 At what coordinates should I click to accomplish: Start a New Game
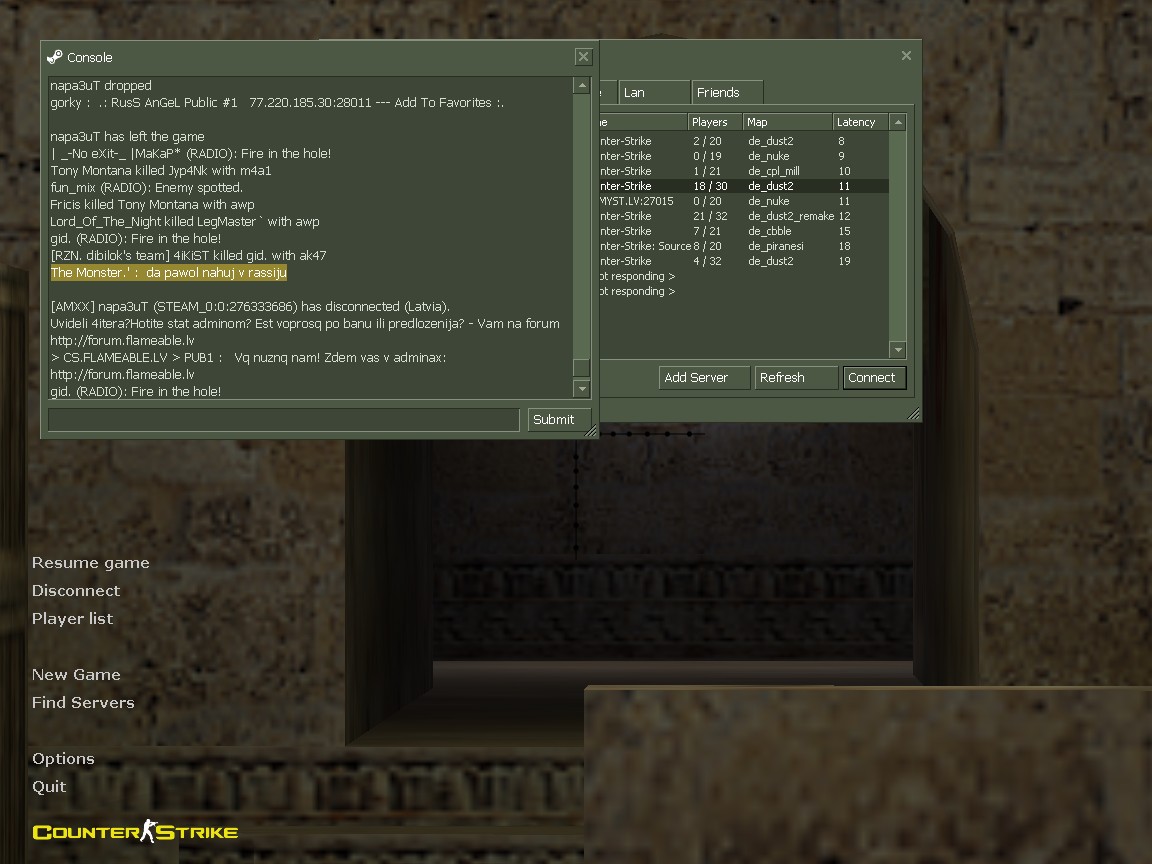(76, 674)
